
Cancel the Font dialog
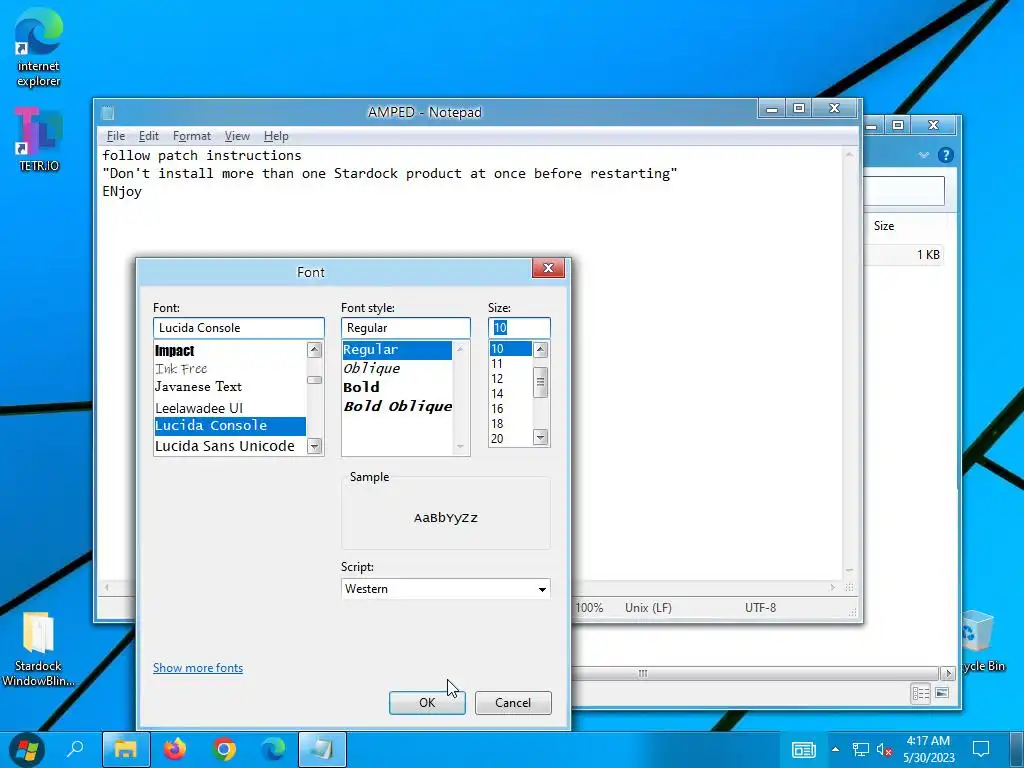click(x=513, y=703)
